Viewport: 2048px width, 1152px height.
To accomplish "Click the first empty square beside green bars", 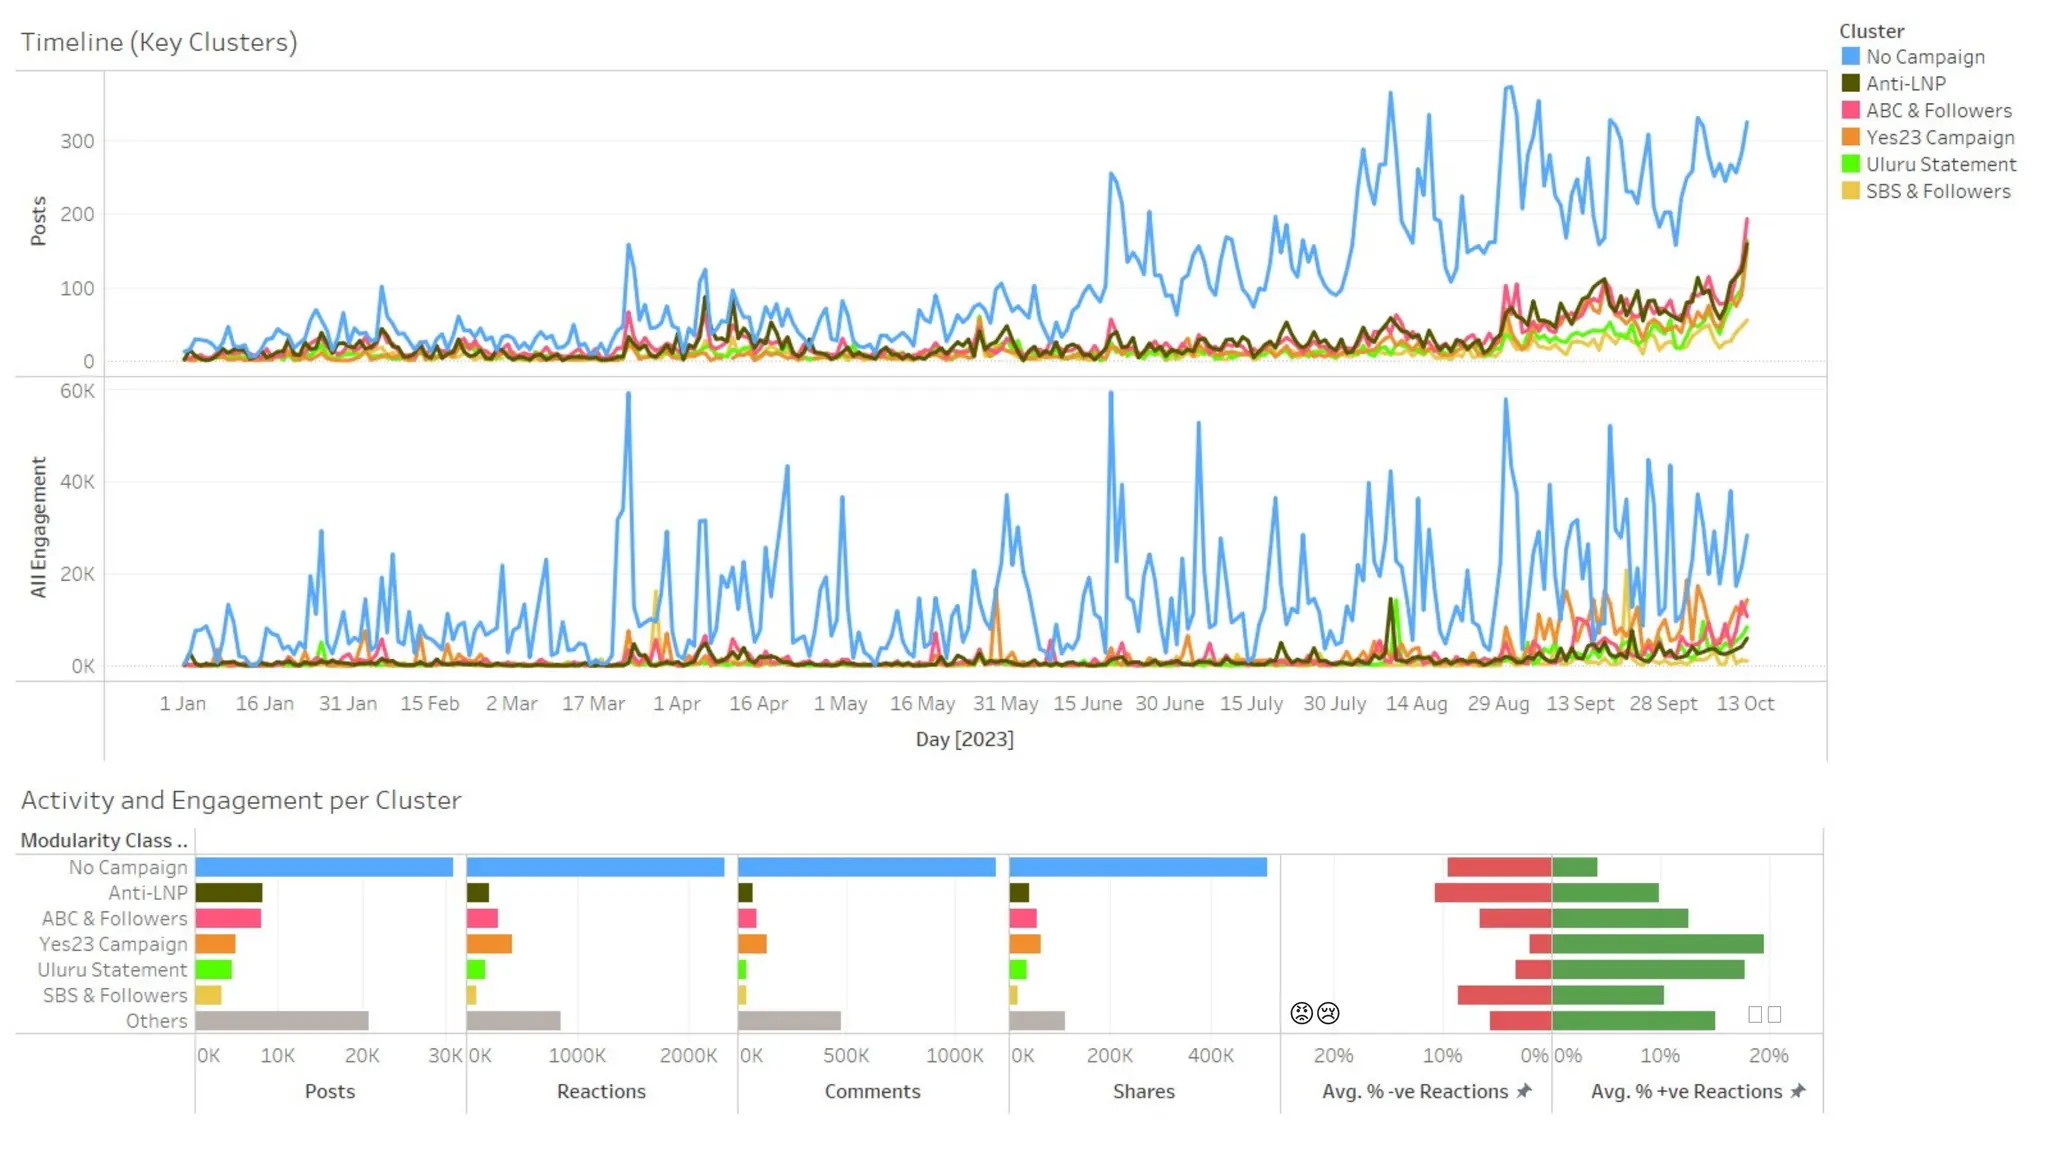I will point(1755,1014).
